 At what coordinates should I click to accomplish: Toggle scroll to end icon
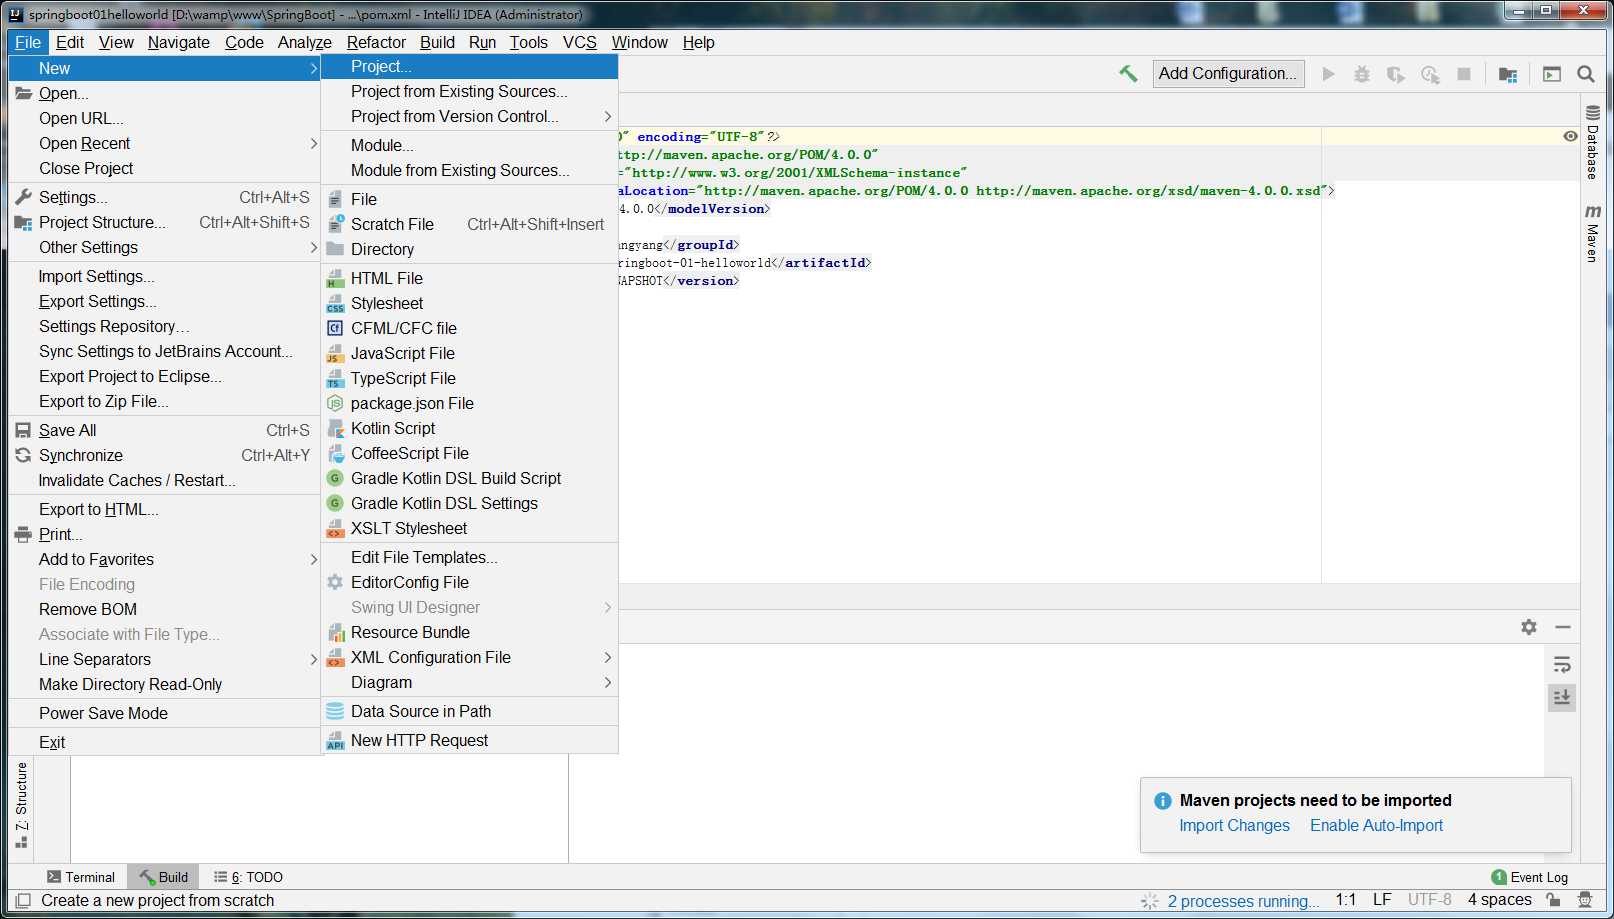pyautogui.click(x=1562, y=697)
